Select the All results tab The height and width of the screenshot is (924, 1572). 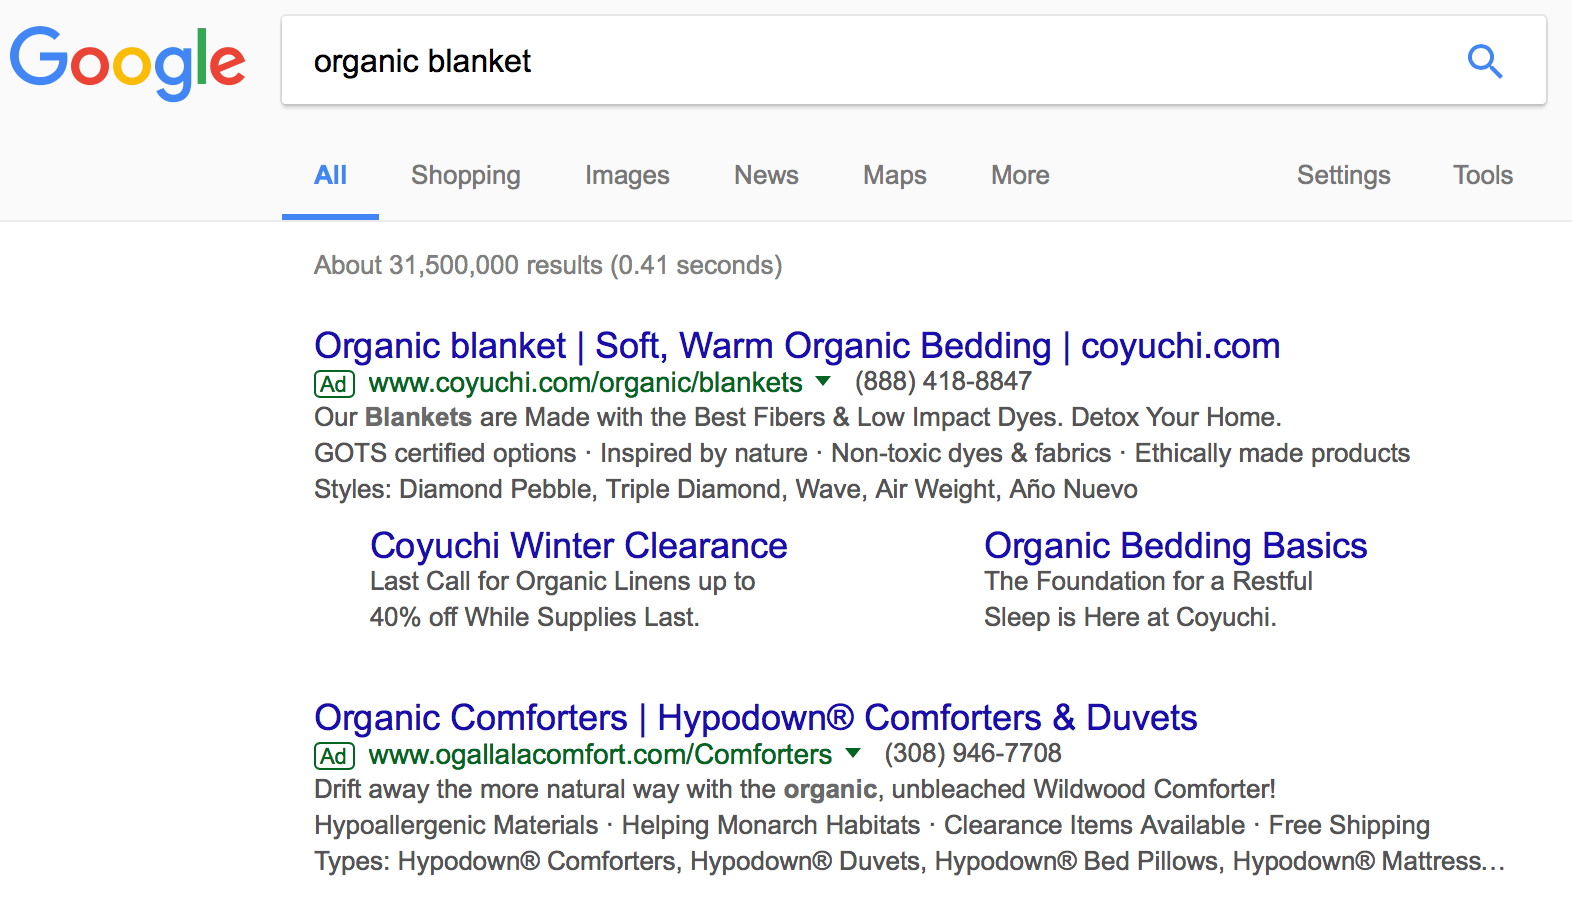point(330,175)
